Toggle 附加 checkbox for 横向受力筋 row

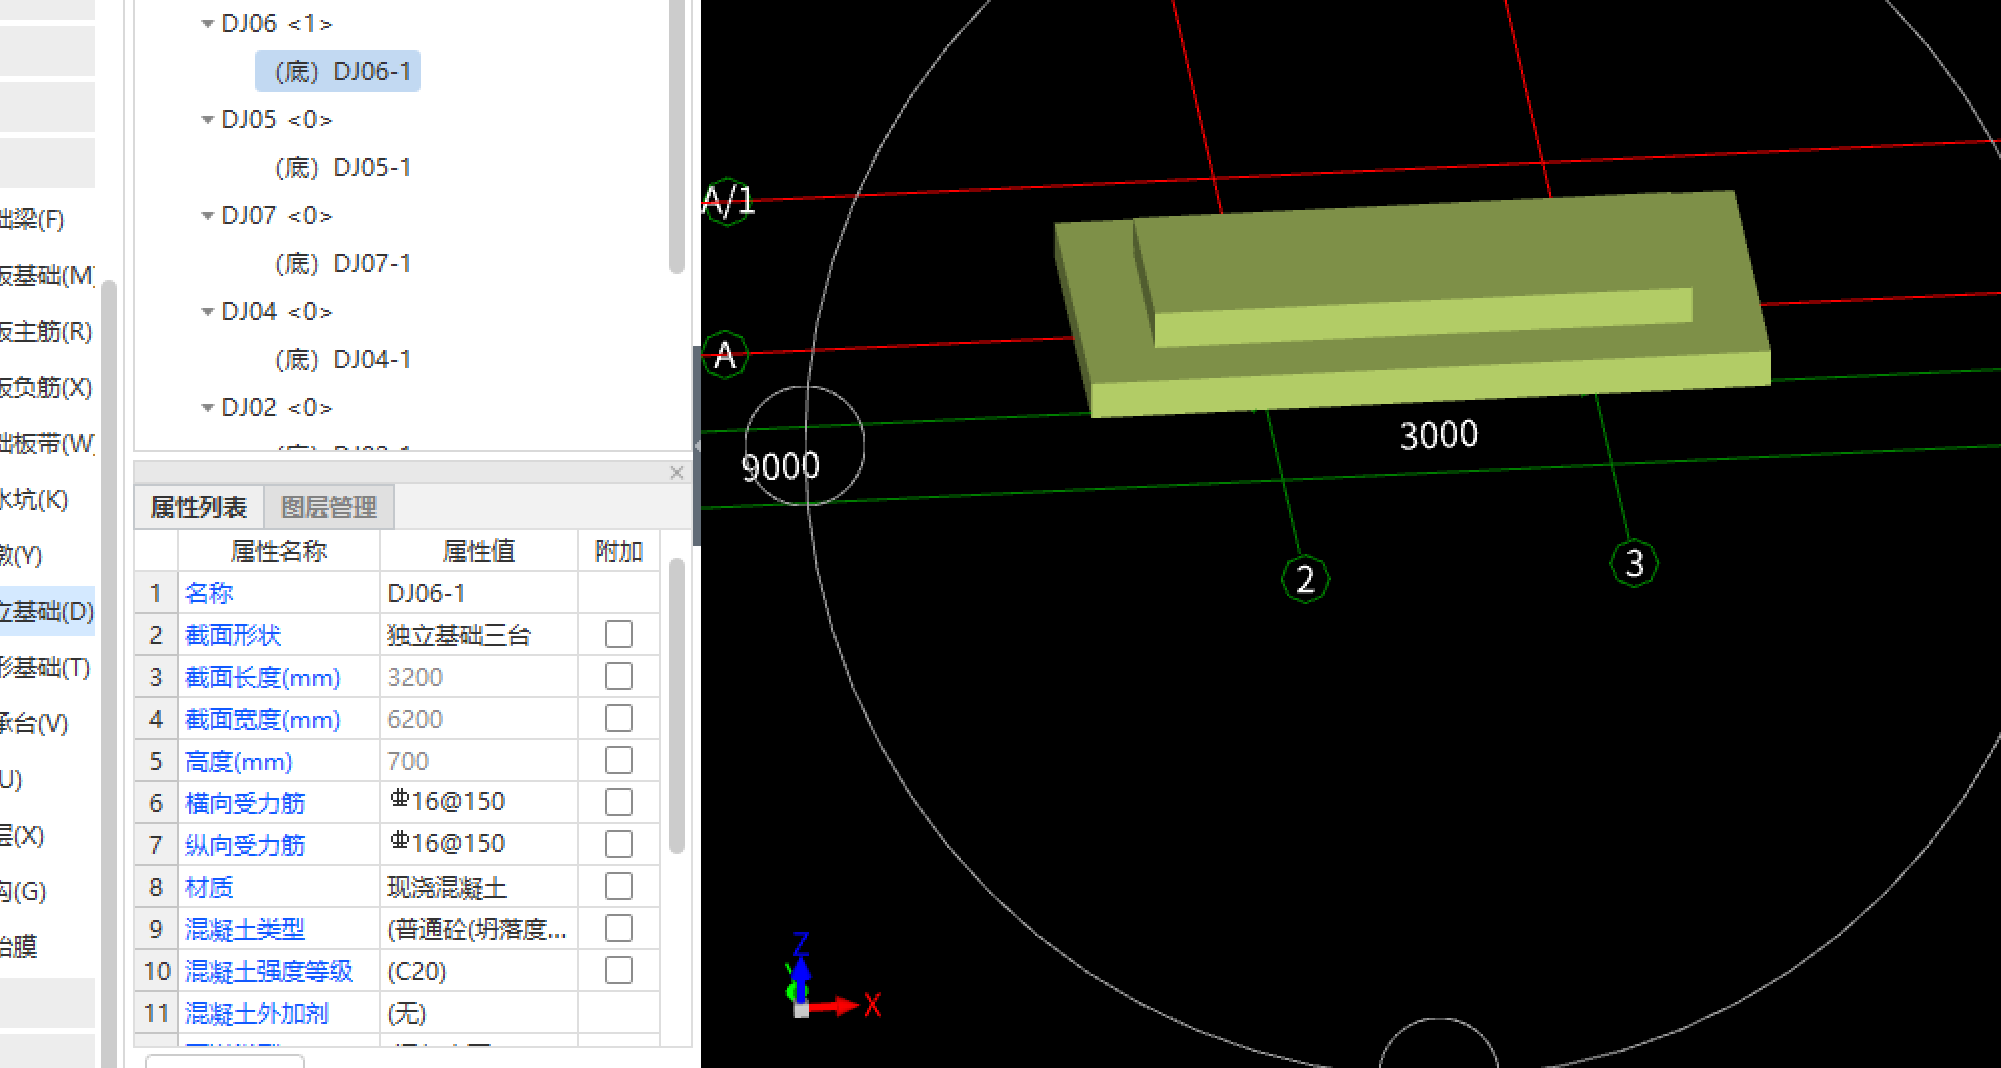[x=619, y=802]
